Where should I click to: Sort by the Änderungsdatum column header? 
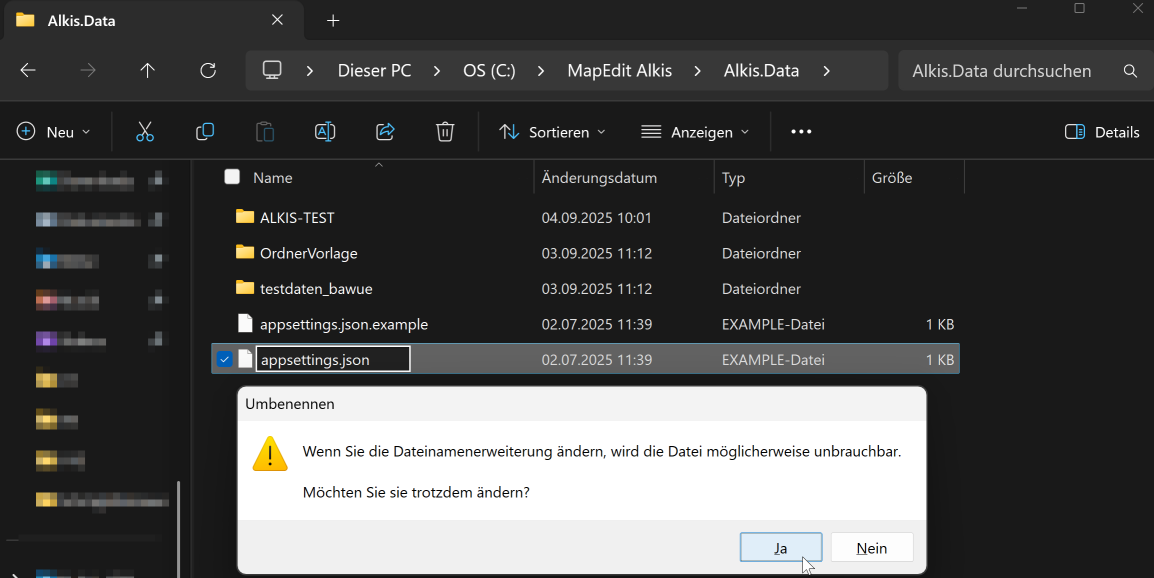click(x=599, y=178)
